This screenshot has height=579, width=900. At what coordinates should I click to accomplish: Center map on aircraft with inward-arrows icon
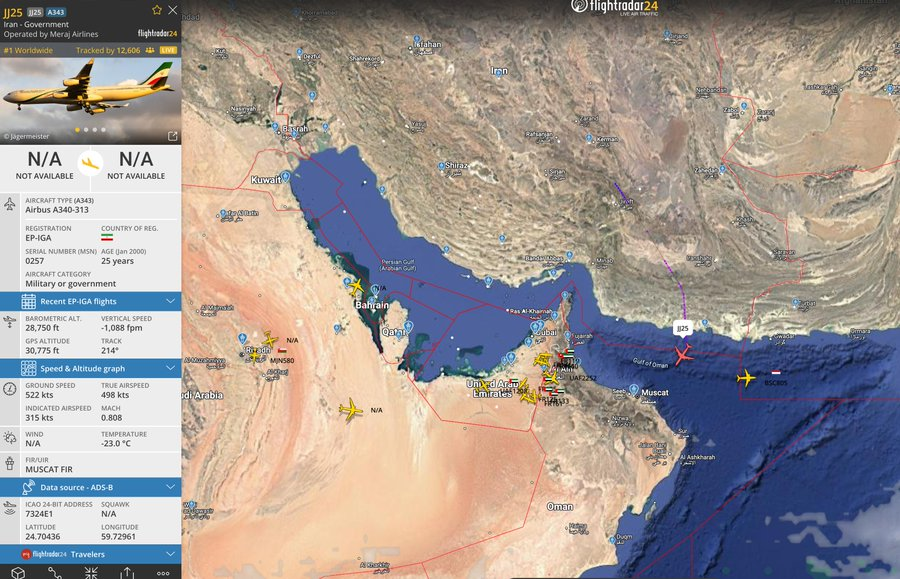coord(91,573)
